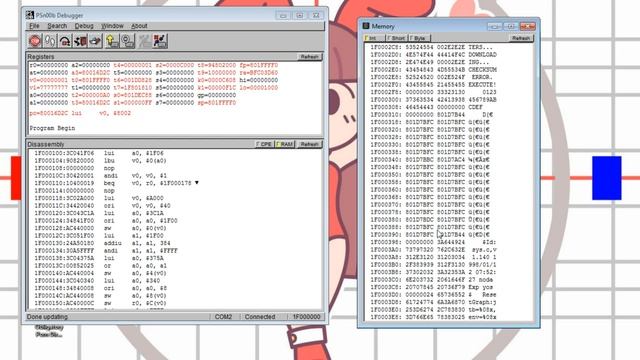The height and width of the screenshot is (360, 640).
Task: Click register value sp=801FFFF0
Action: coord(216,103)
